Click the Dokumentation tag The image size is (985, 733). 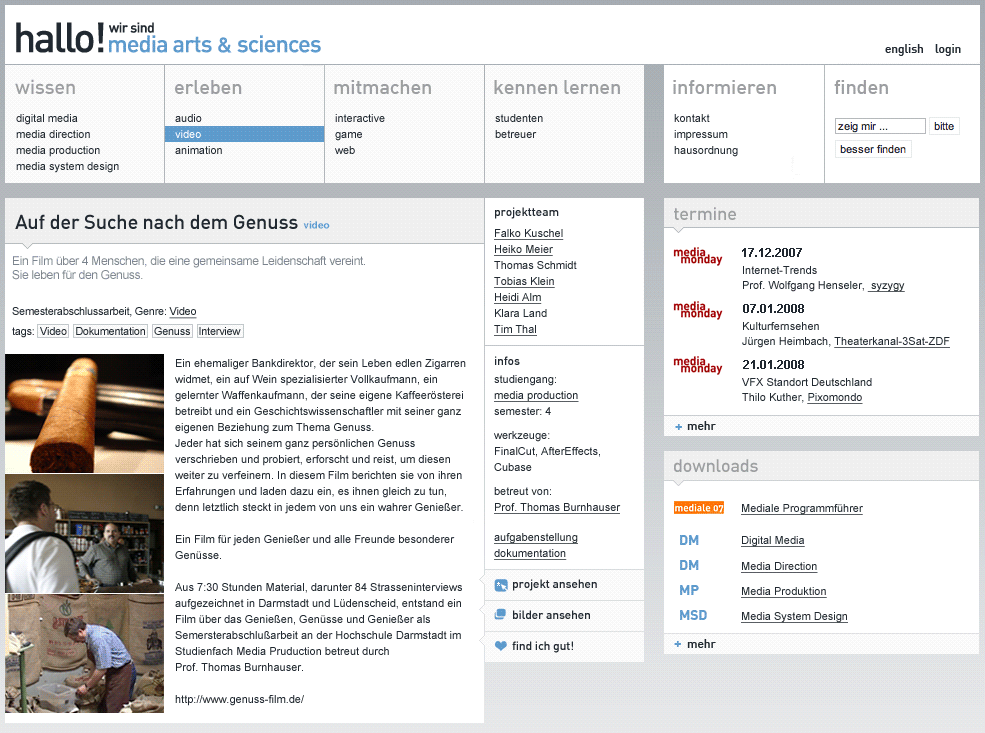coord(111,331)
